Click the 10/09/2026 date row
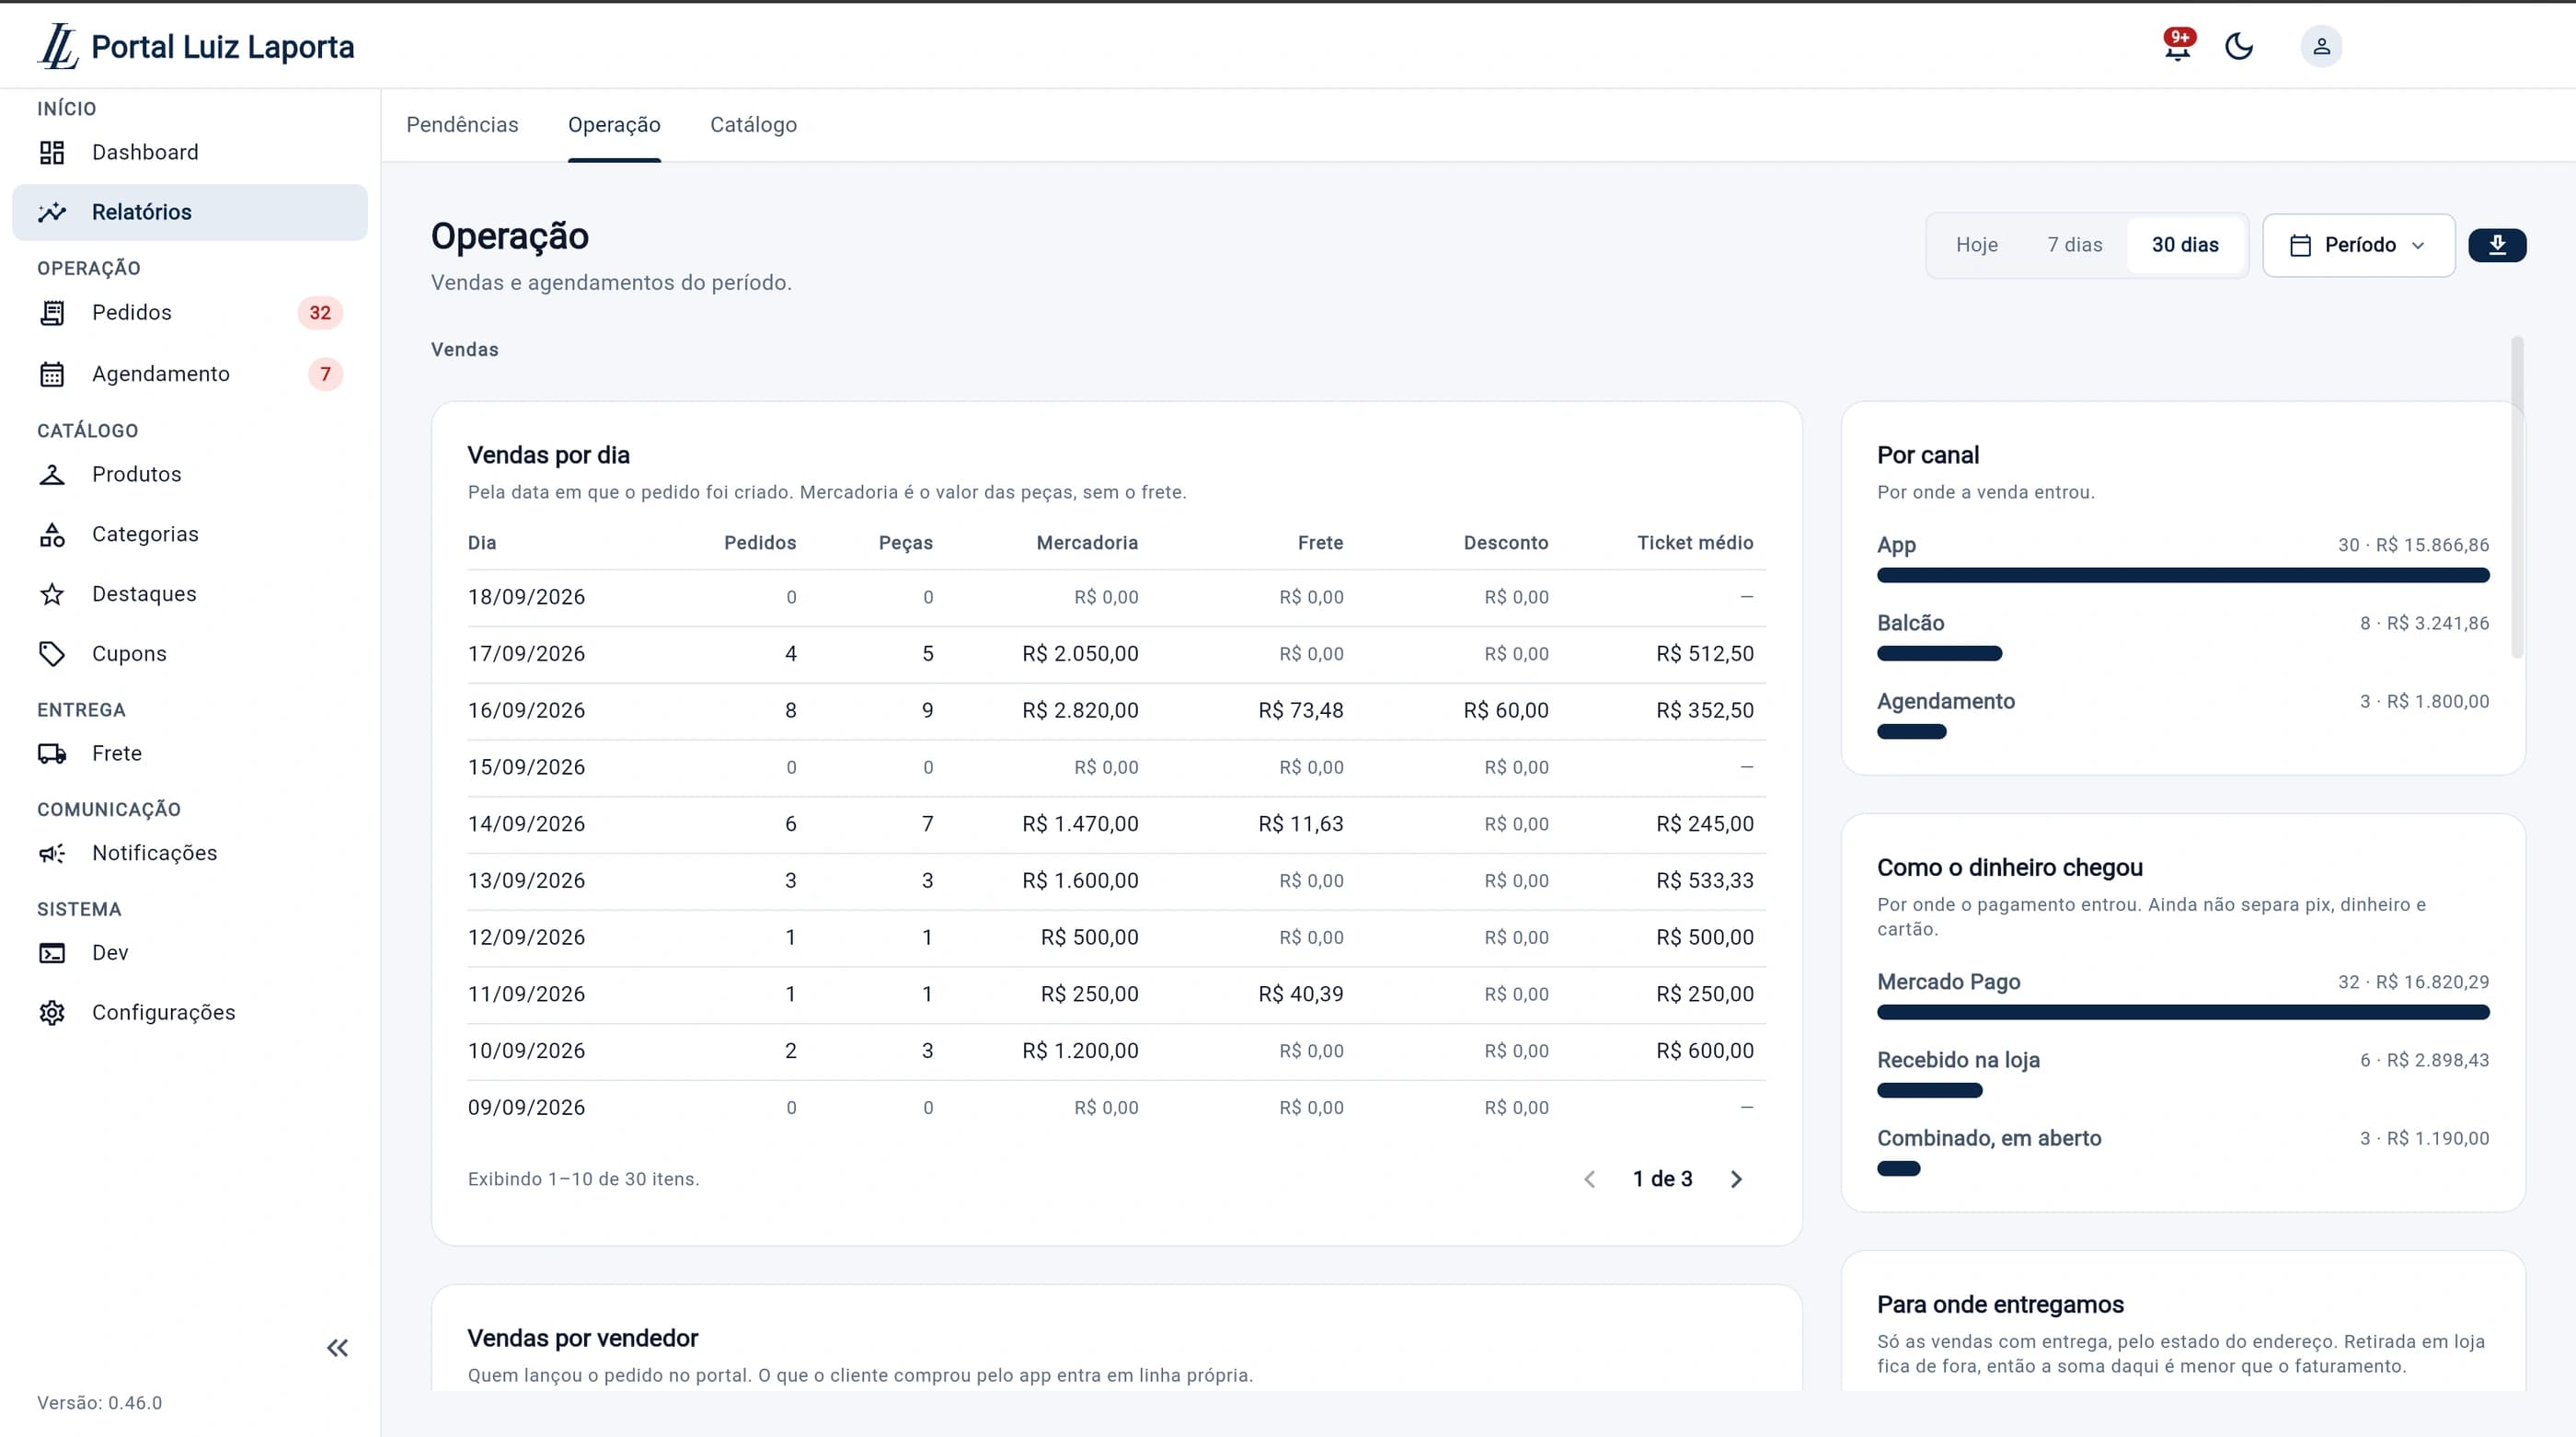Image resolution: width=2576 pixels, height=1437 pixels. pyautogui.click(x=1116, y=1051)
